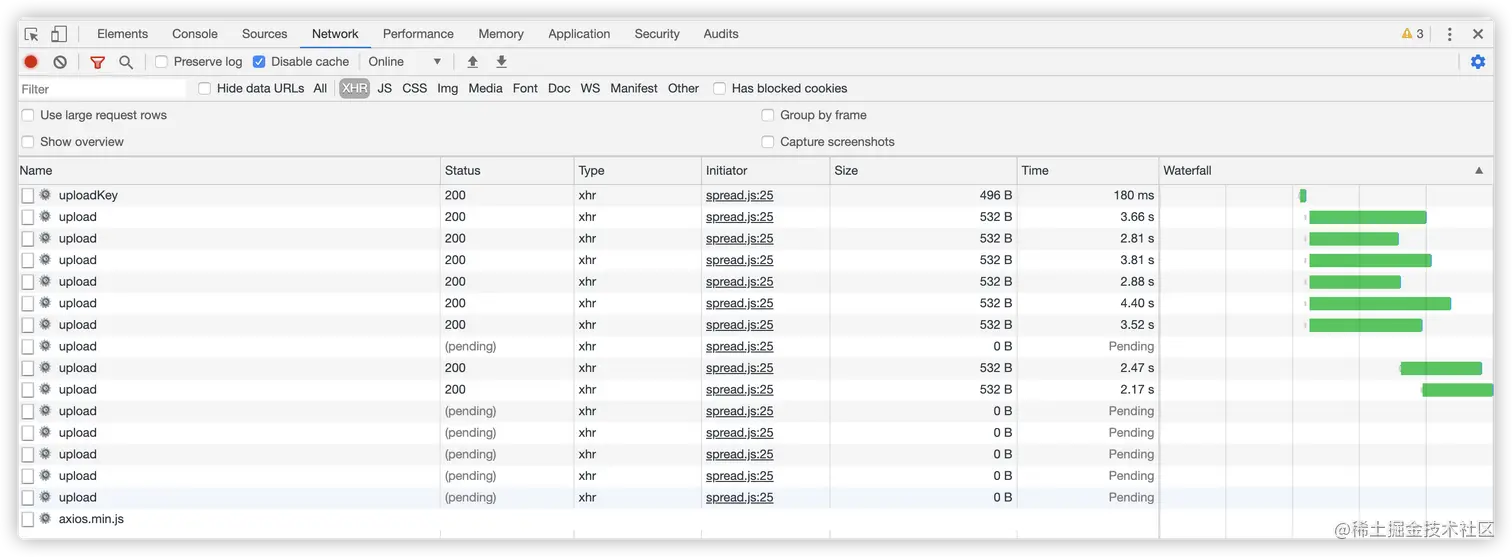
Task: Click the sort arrow in Waterfall header
Action: click(1479, 171)
